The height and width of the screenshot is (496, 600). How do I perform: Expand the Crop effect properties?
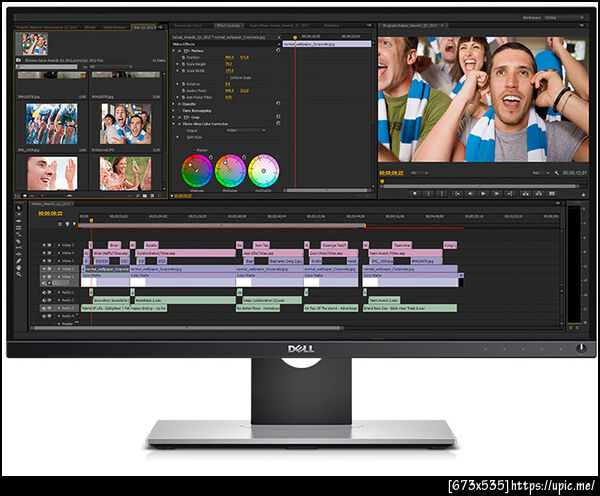pos(174,117)
